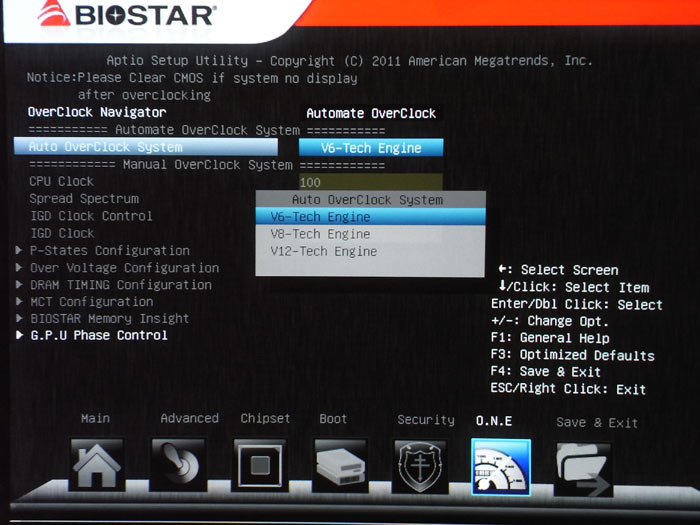700x525 pixels.
Task: Select the Auto OverClock System row
Action: pyautogui.click(x=146, y=147)
